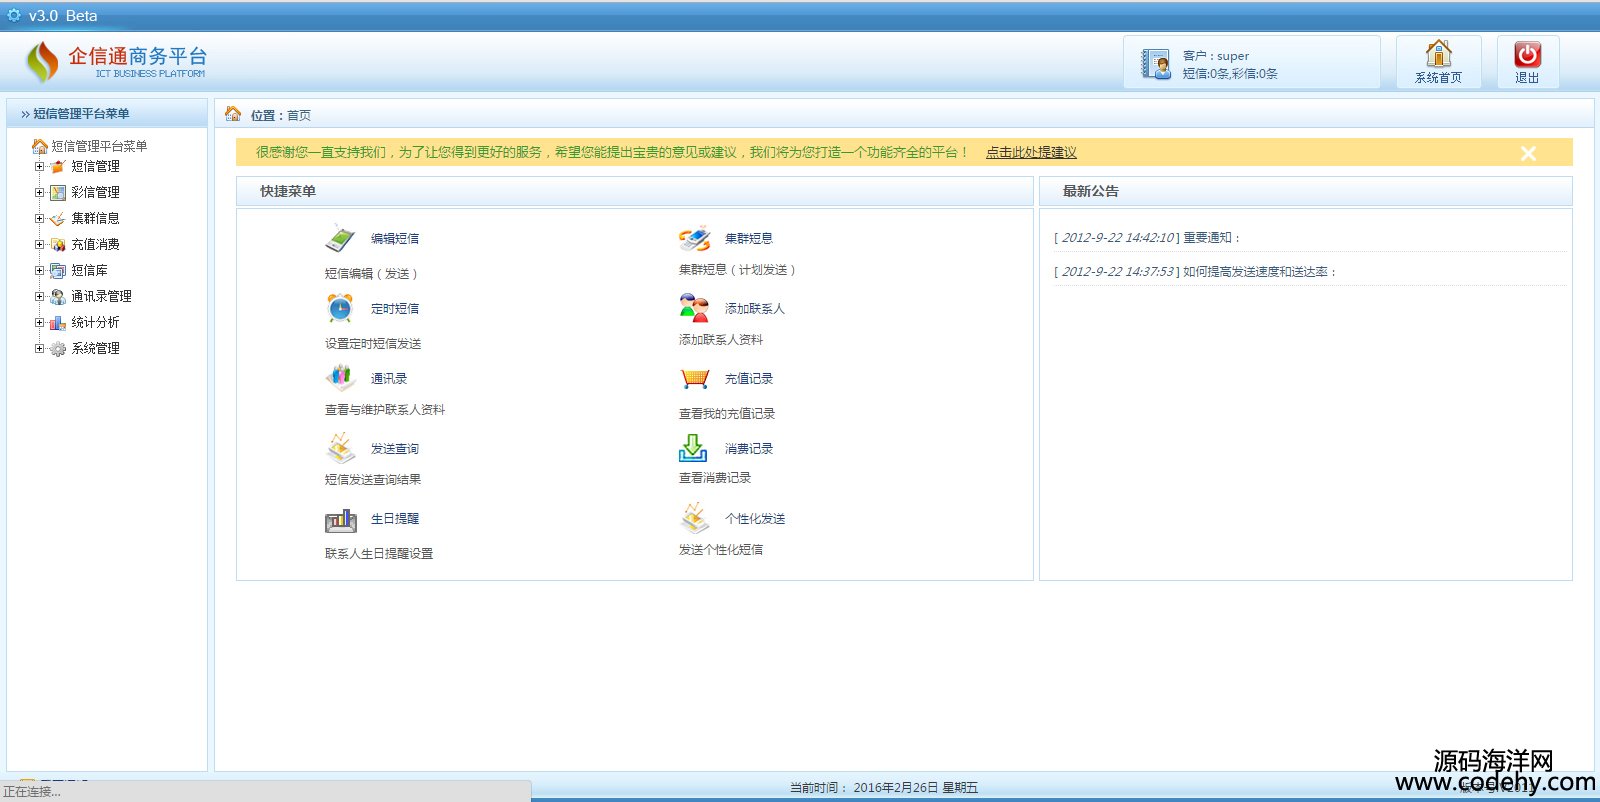The height and width of the screenshot is (802, 1600).
Task: Open the 生日提醒 chart icon
Action: click(x=340, y=519)
